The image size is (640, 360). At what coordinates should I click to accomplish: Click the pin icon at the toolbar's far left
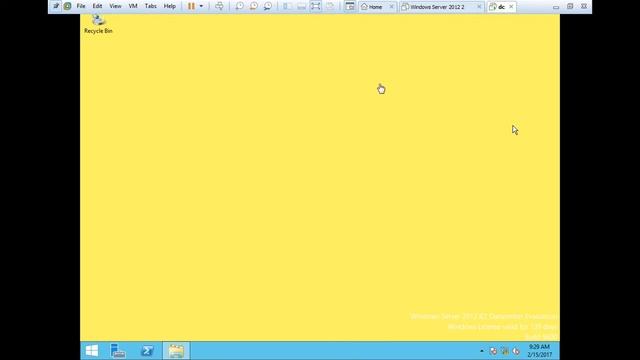(x=56, y=6)
